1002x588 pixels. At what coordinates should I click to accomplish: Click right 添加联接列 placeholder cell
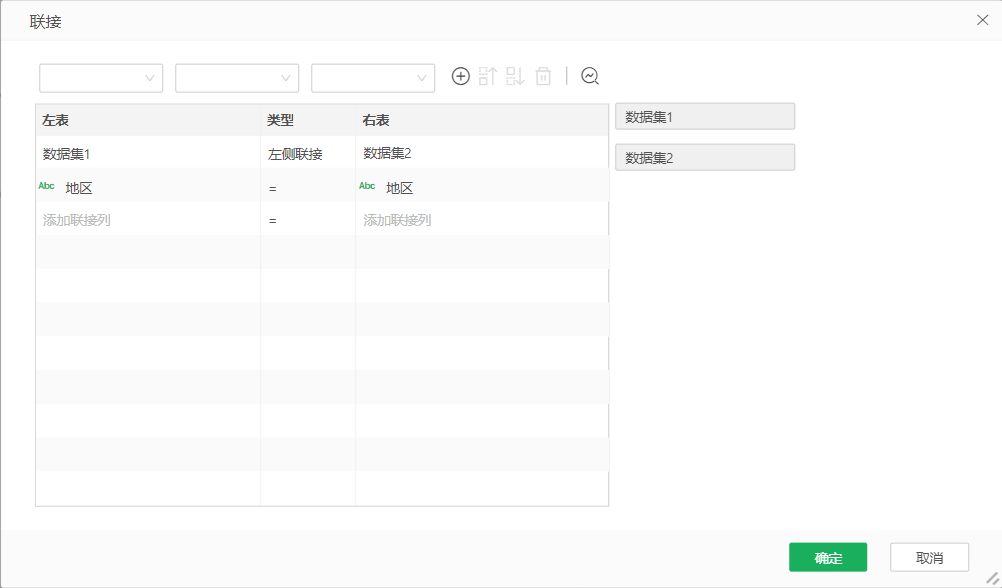coord(397,220)
